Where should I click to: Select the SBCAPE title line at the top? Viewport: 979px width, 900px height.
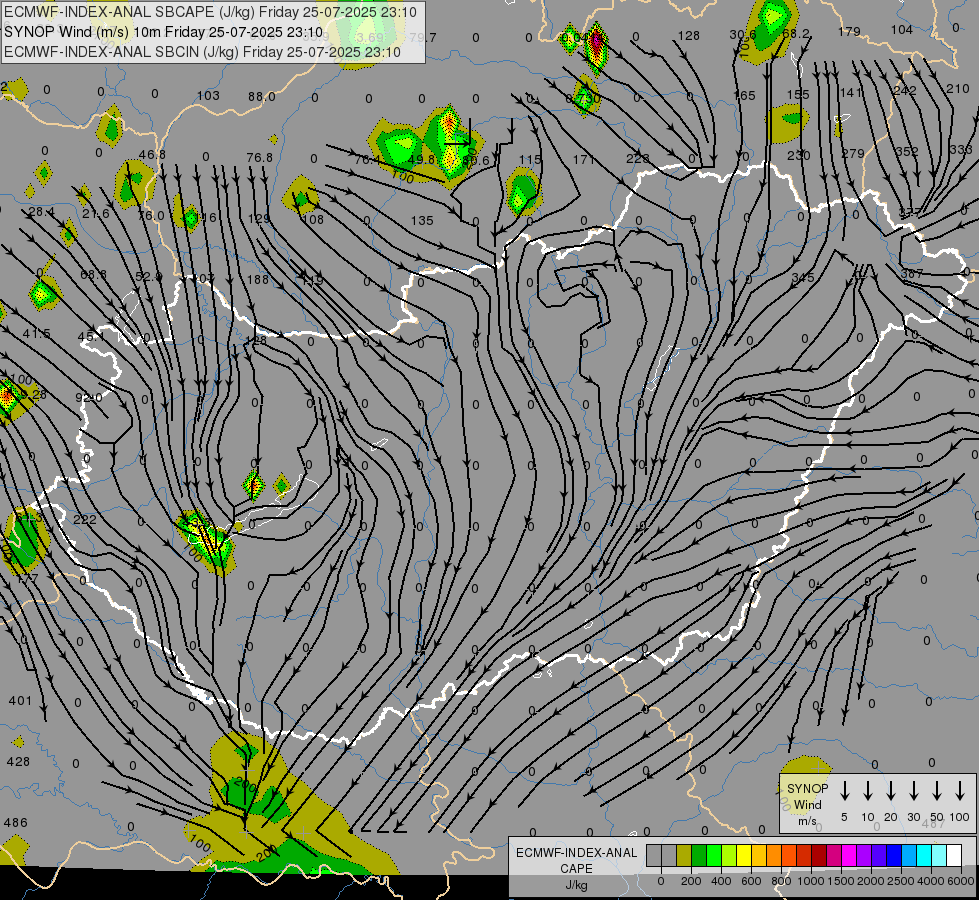coord(210,12)
